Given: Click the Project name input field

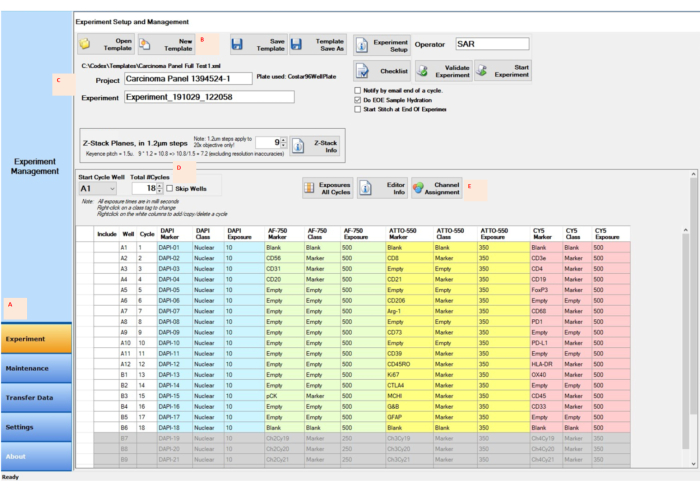Looking at the screenshot, I should click(188, 79).
